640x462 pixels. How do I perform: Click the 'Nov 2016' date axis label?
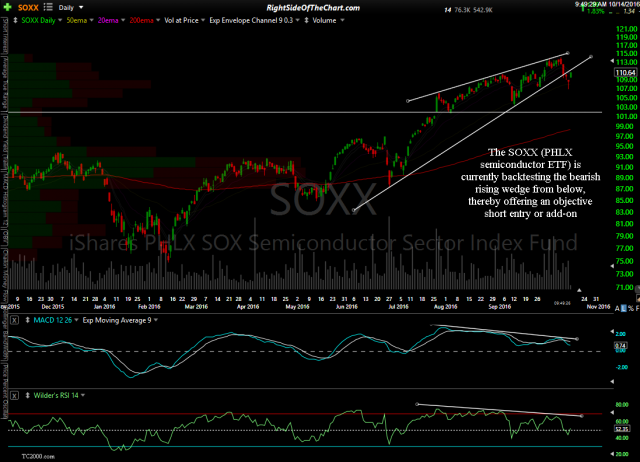click(598, 307)
